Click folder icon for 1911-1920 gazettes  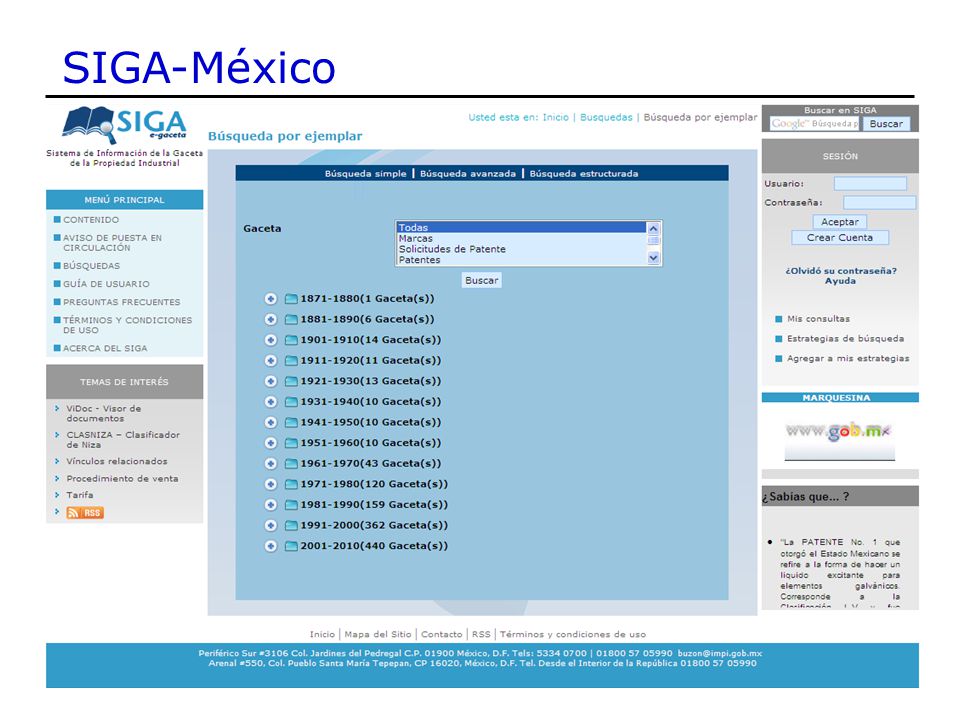pyautogui.click(x=291, y=361)
